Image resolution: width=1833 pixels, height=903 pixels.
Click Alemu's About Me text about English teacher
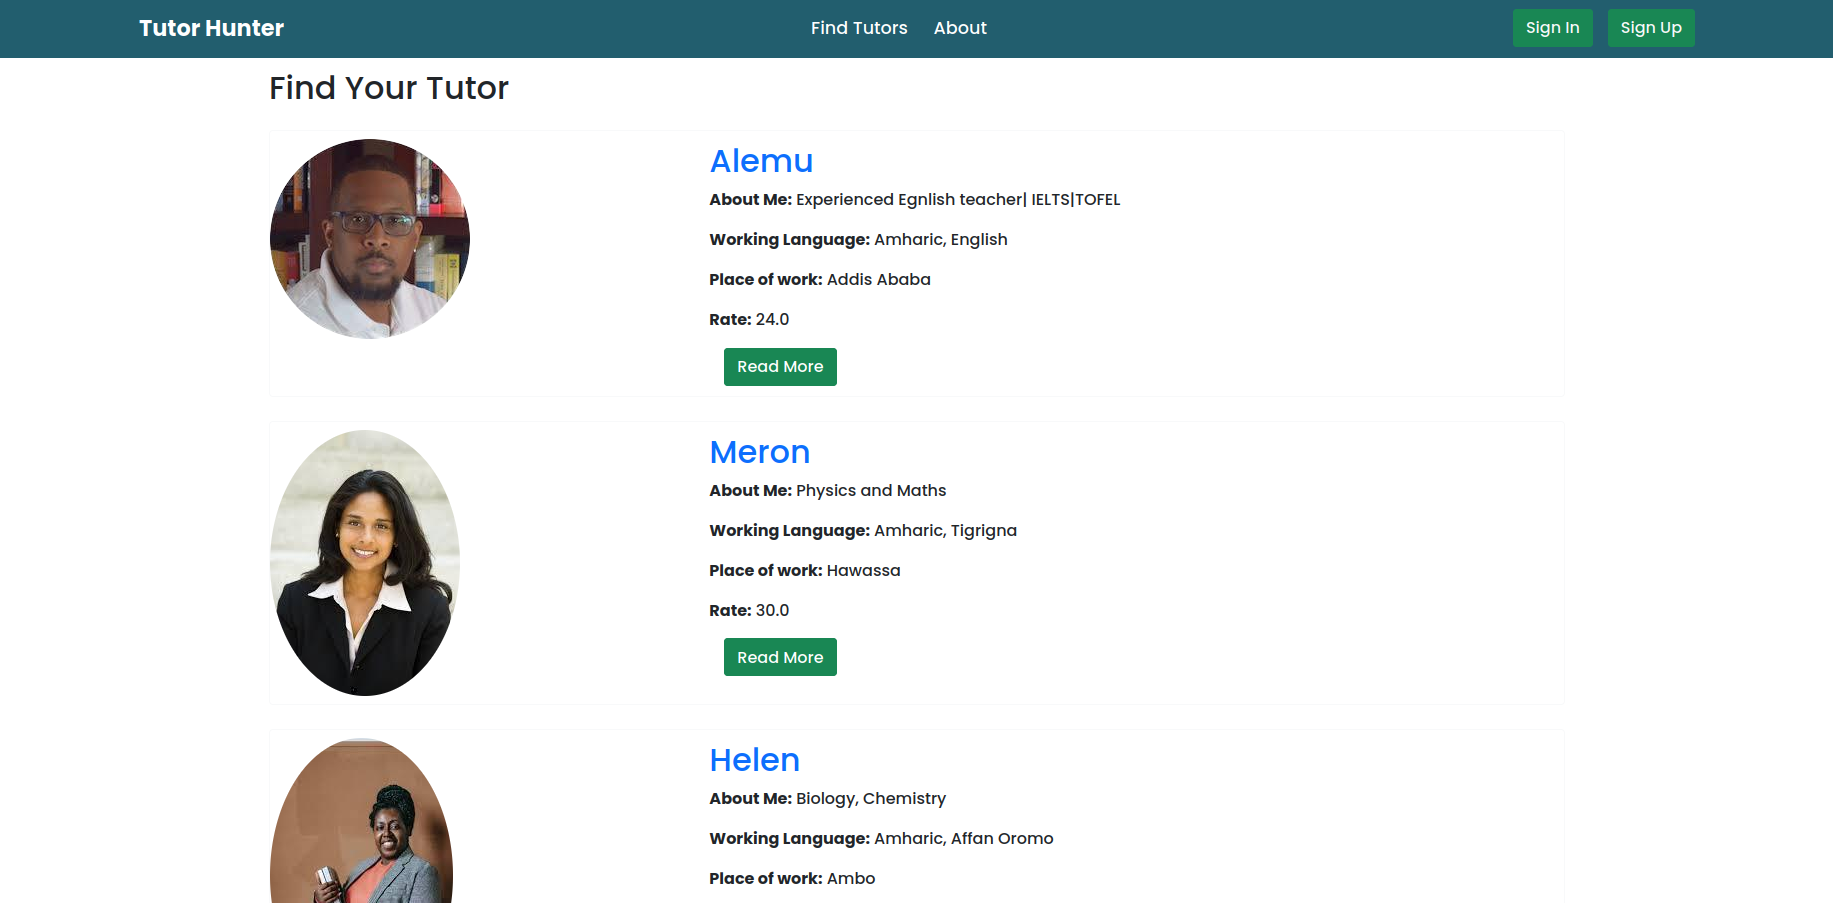[958, 200]
